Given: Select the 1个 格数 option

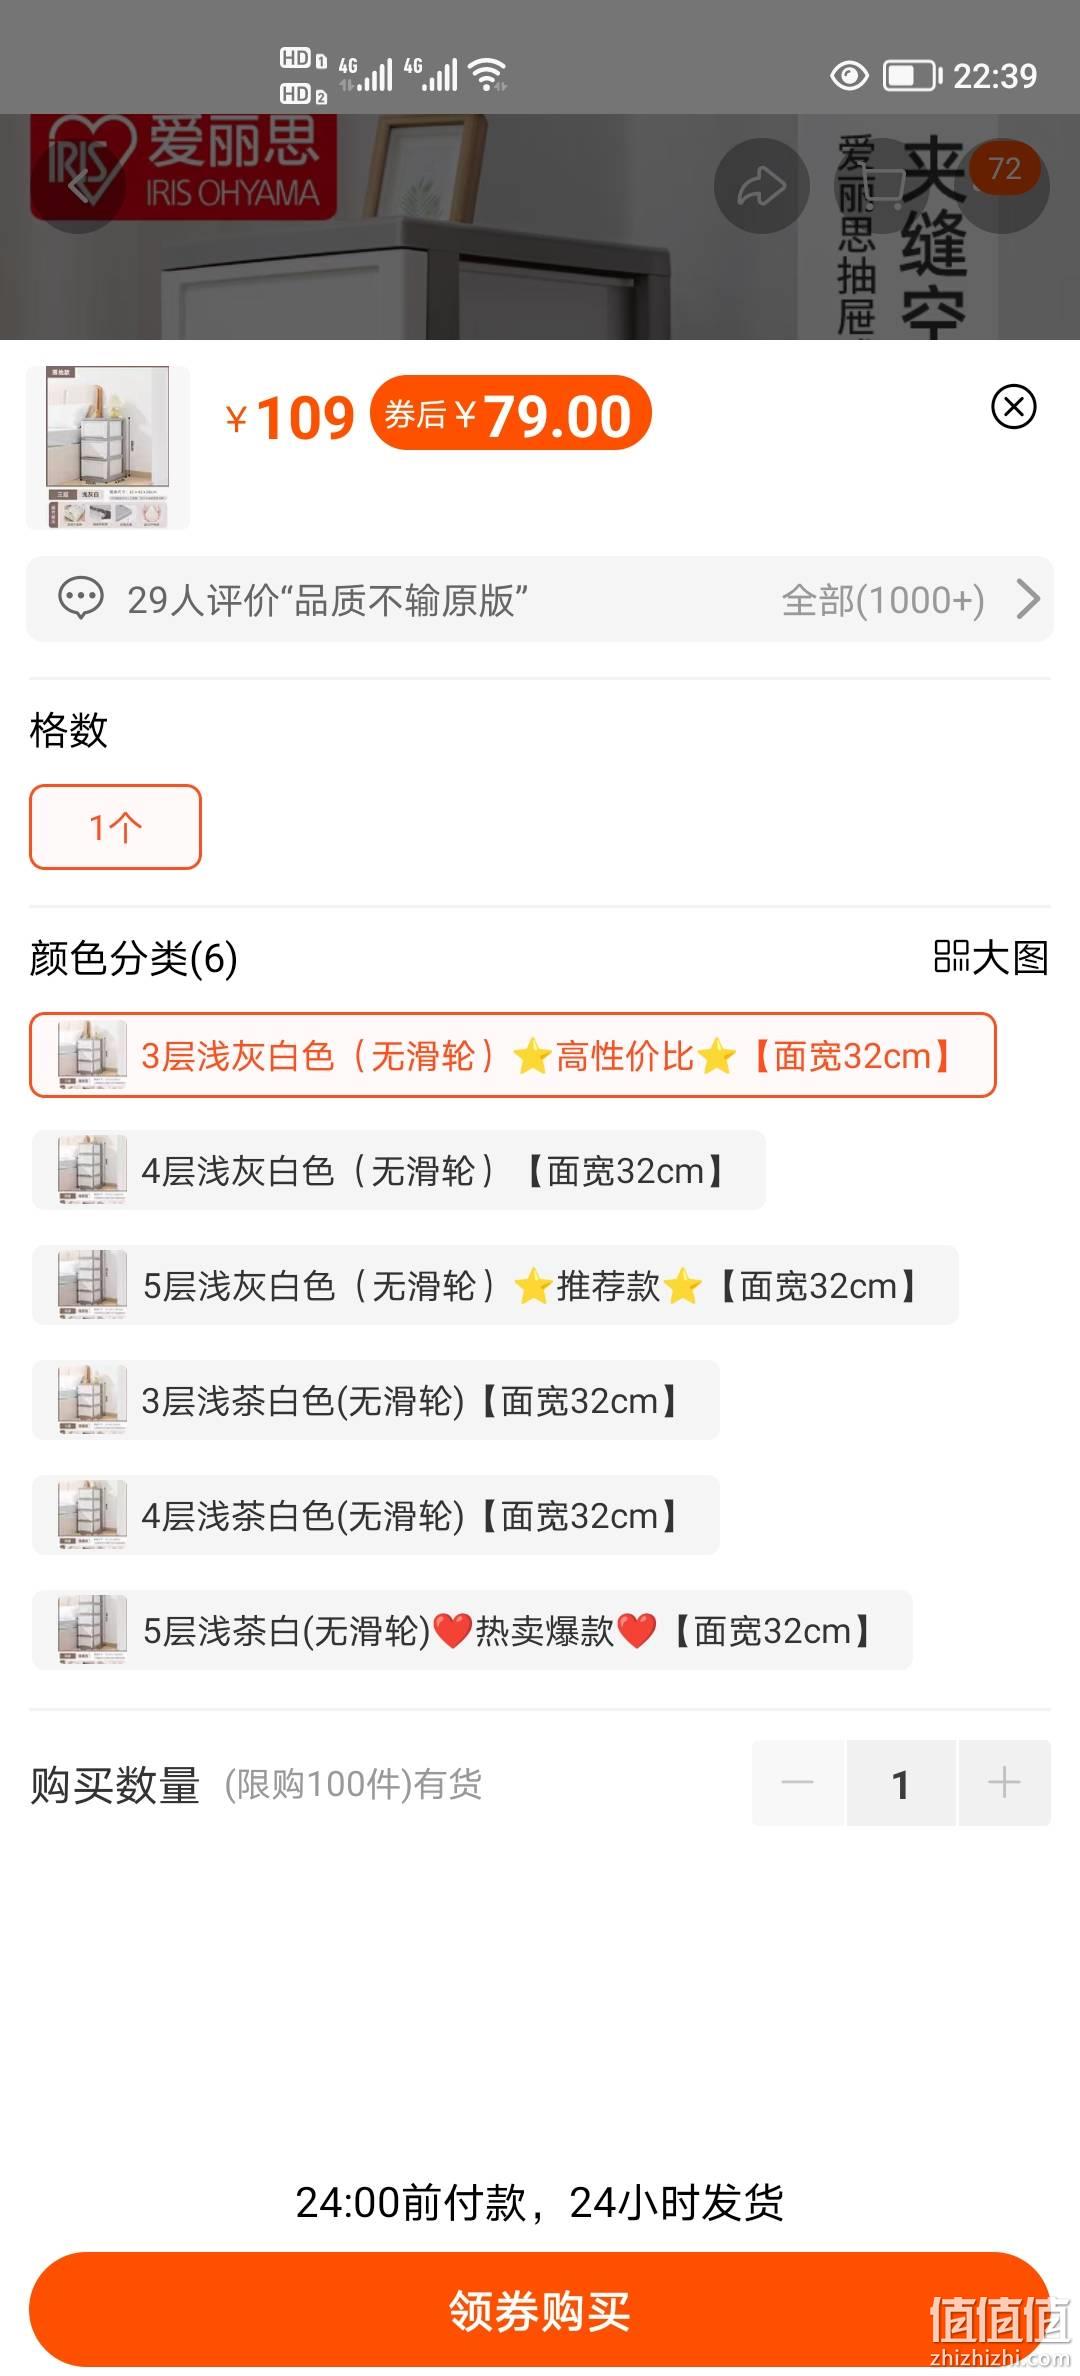Looking at the screenshot, I should [115, 827].
